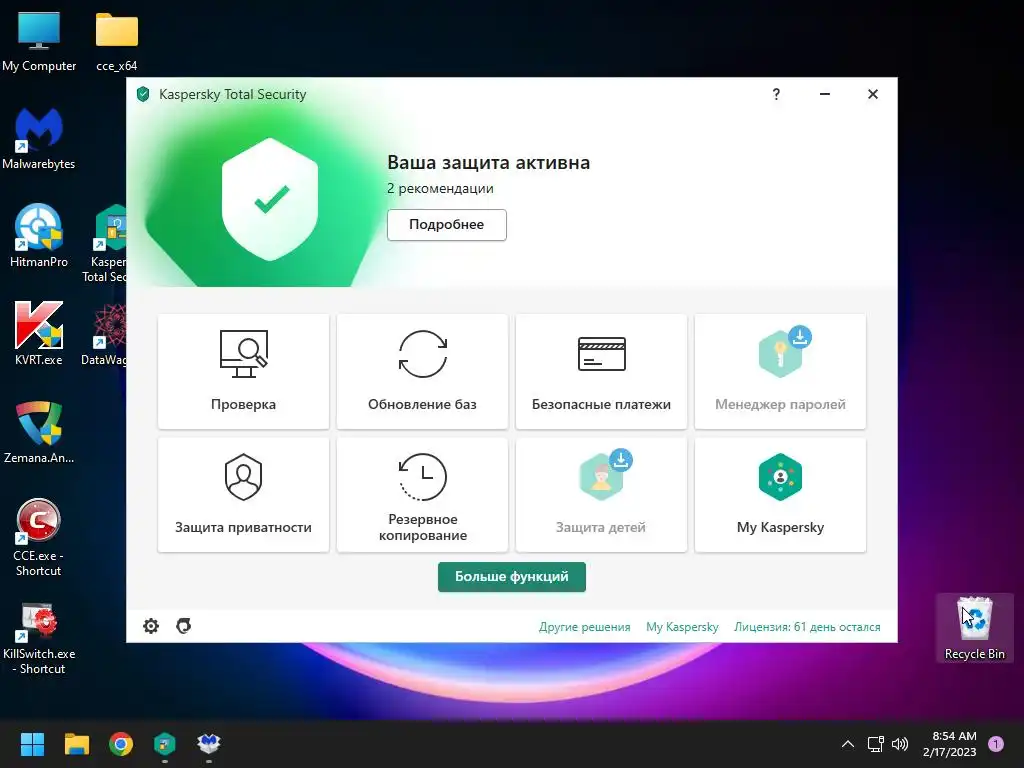
Task: Open the notification badge in taskbar
Action: (x=996, y=744)
